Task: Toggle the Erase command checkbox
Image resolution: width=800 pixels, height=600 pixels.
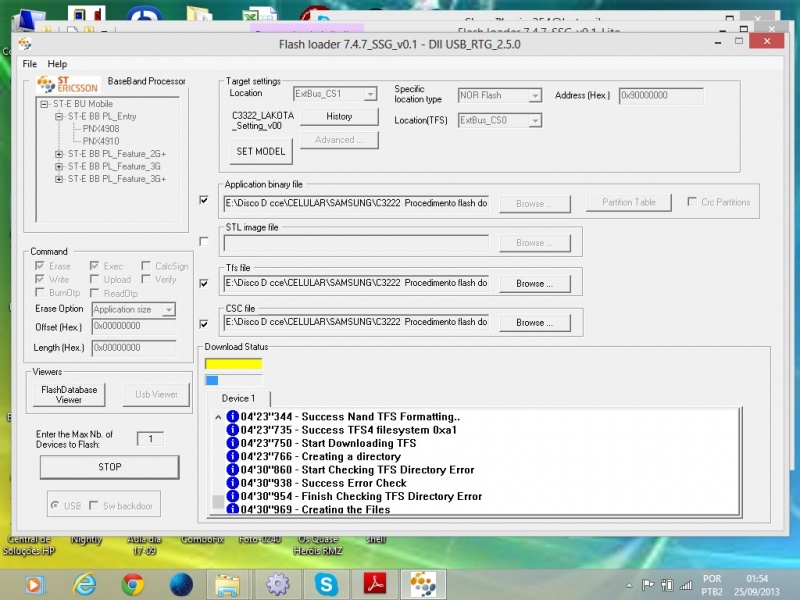Action: point(39,266)
